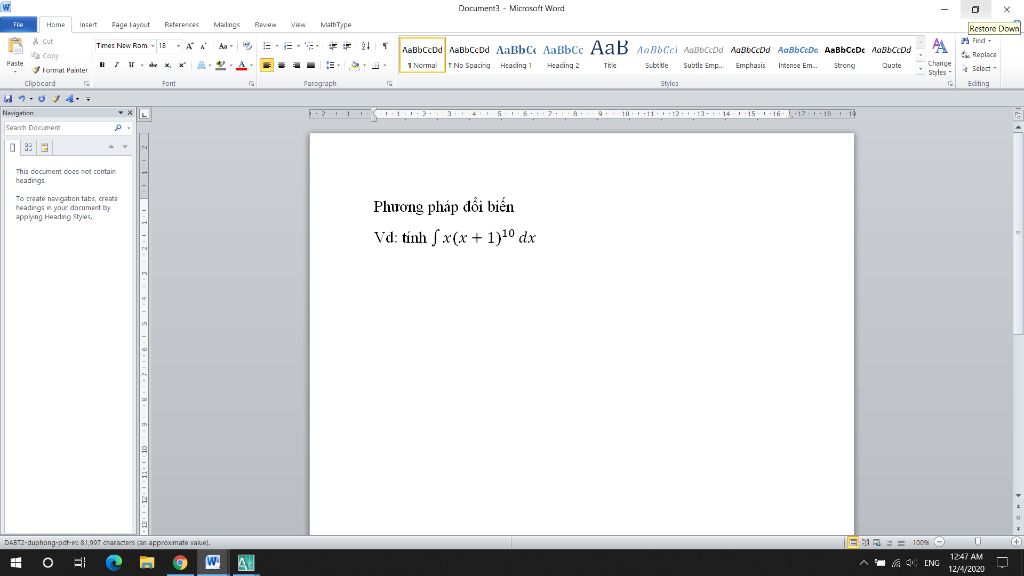Switch to the MathType tab

point(336,25)
